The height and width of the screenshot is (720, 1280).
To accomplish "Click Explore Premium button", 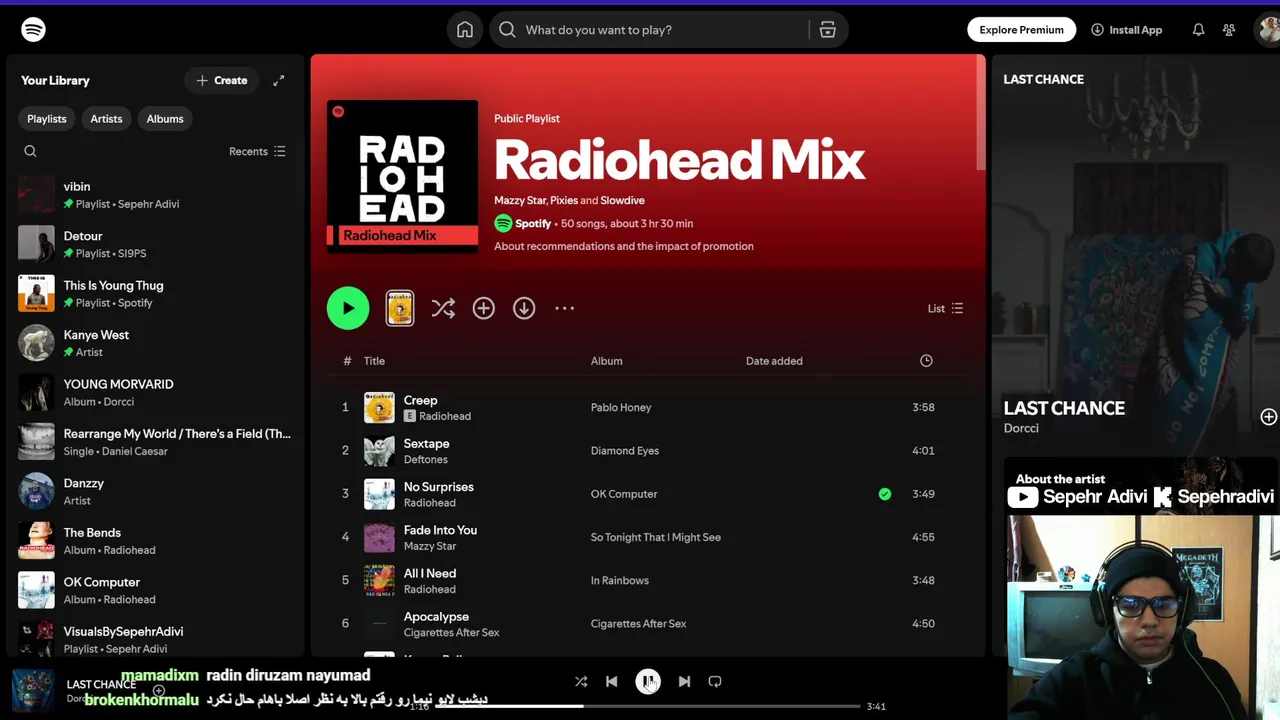I will [x=1021, y=30].
